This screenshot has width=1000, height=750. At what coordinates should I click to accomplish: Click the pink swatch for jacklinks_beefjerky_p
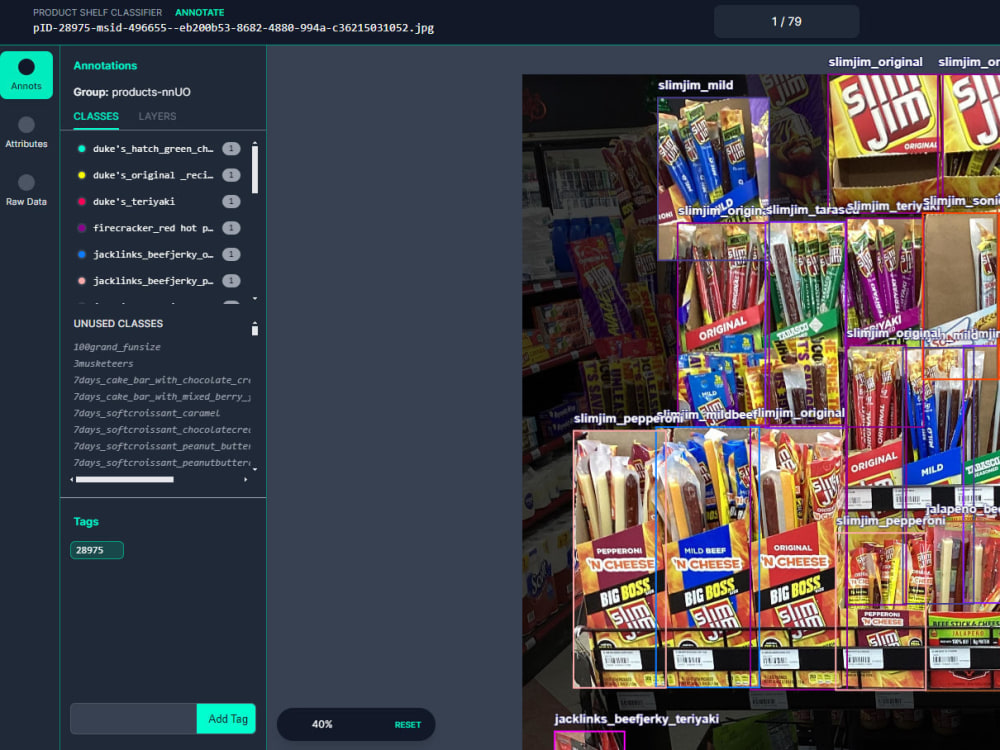(82, 281)
